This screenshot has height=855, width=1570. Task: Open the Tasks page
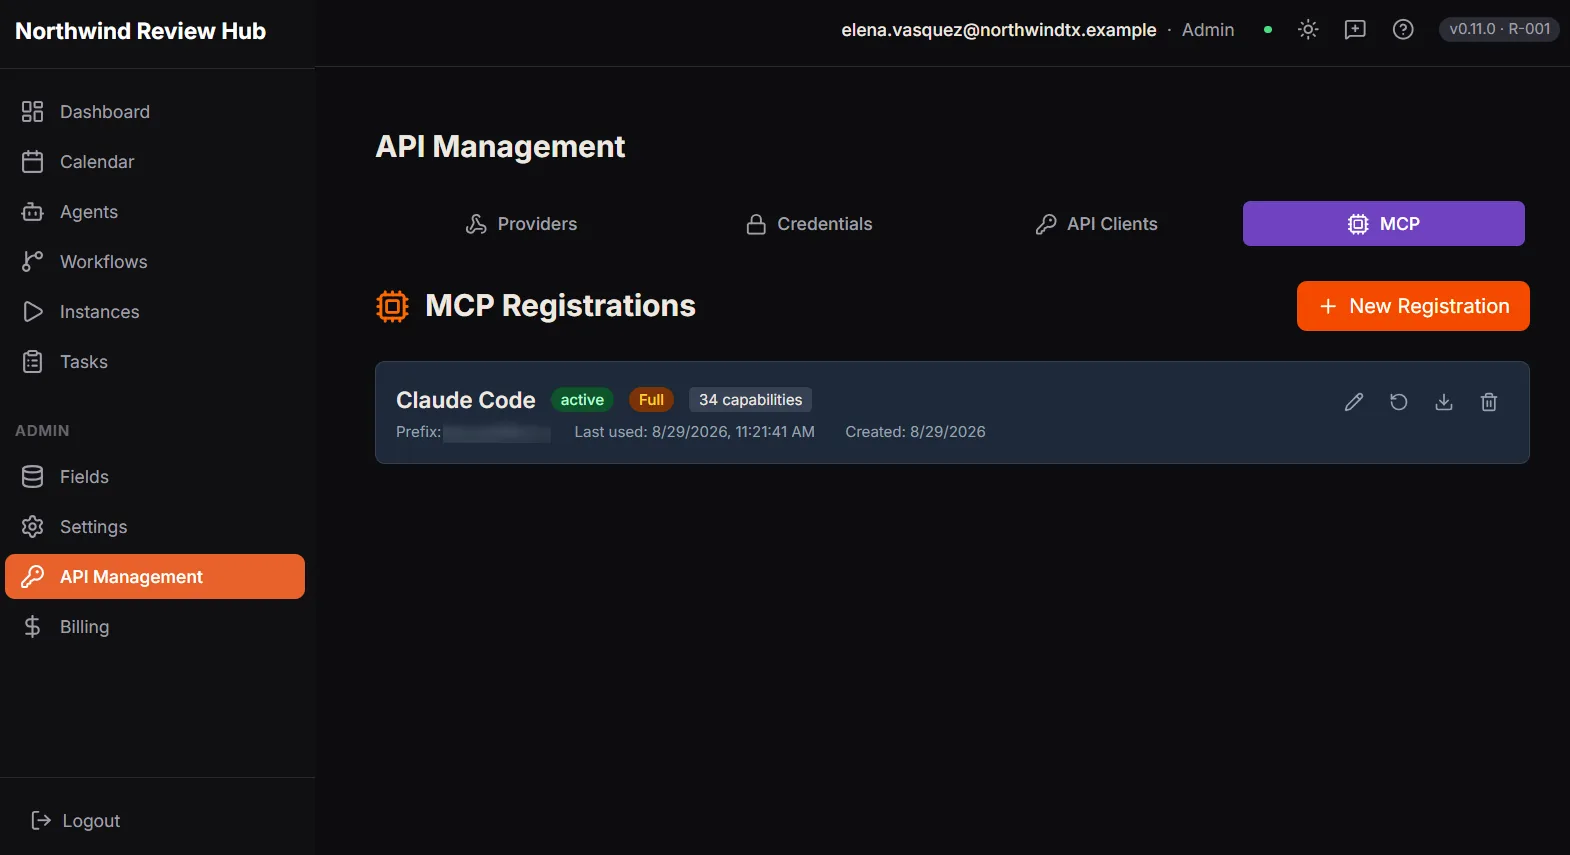point(155,362)
